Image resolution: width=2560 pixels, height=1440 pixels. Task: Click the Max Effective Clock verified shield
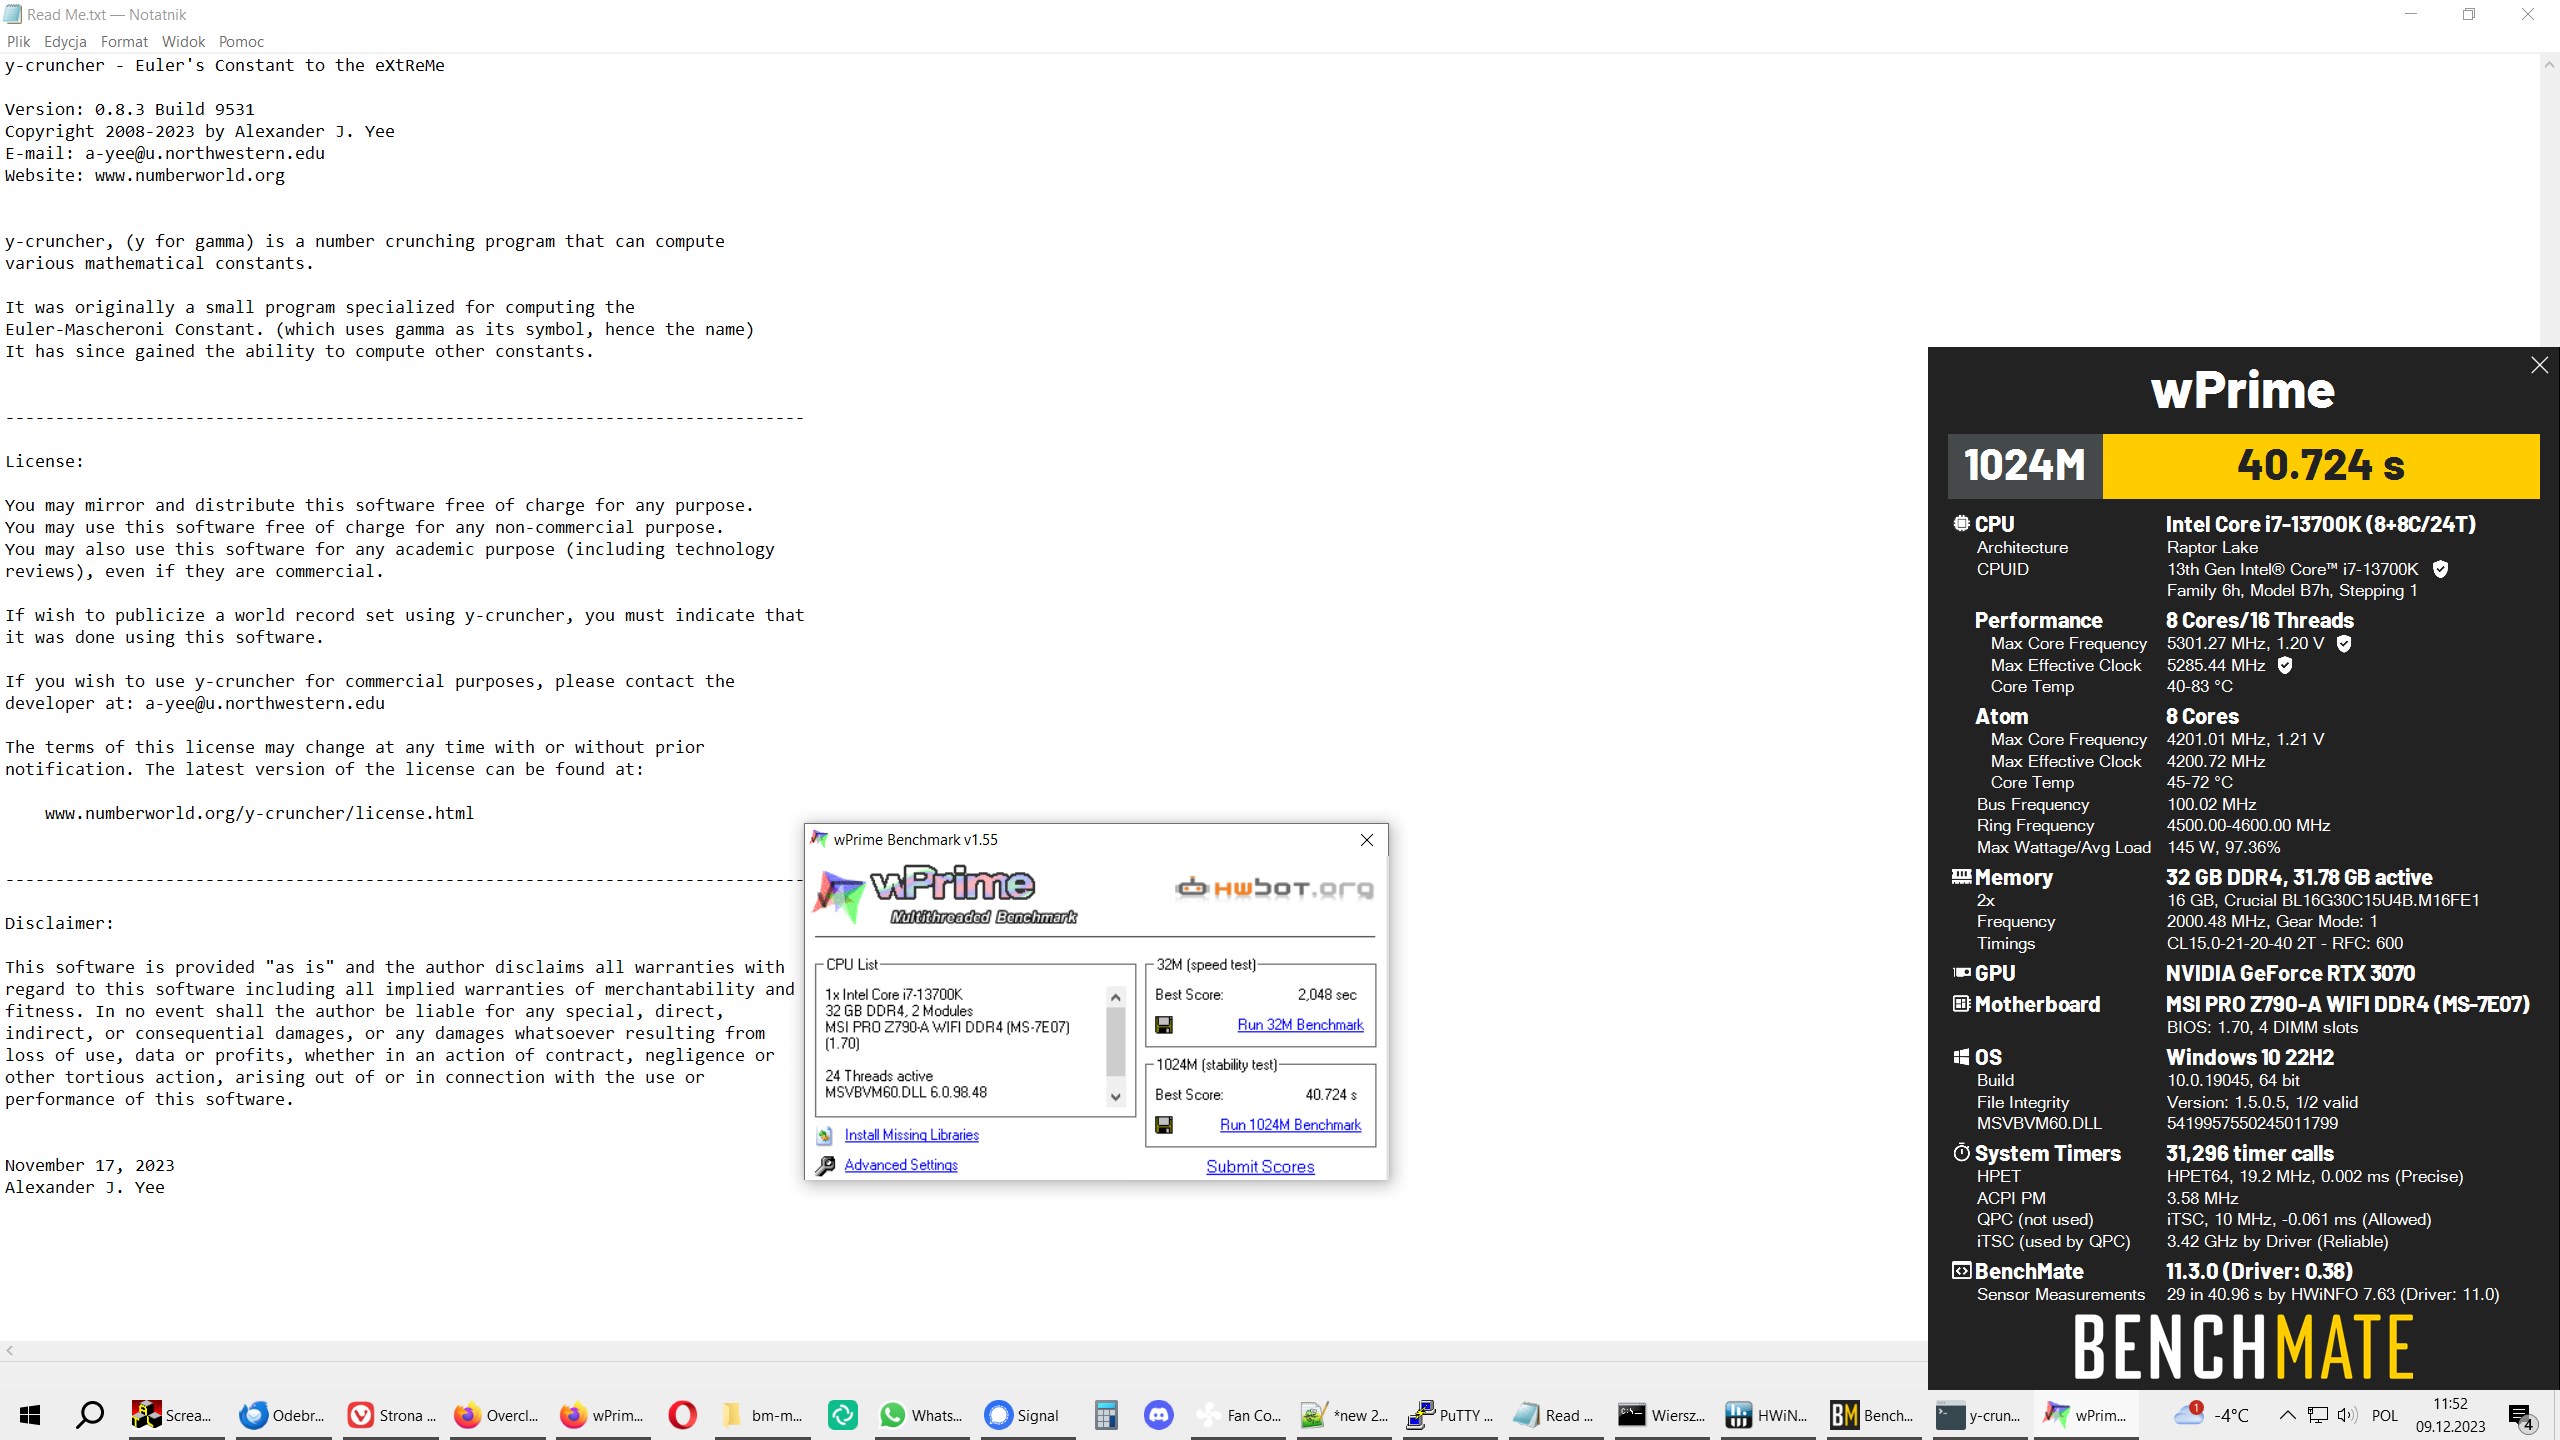coord(2284,665)
